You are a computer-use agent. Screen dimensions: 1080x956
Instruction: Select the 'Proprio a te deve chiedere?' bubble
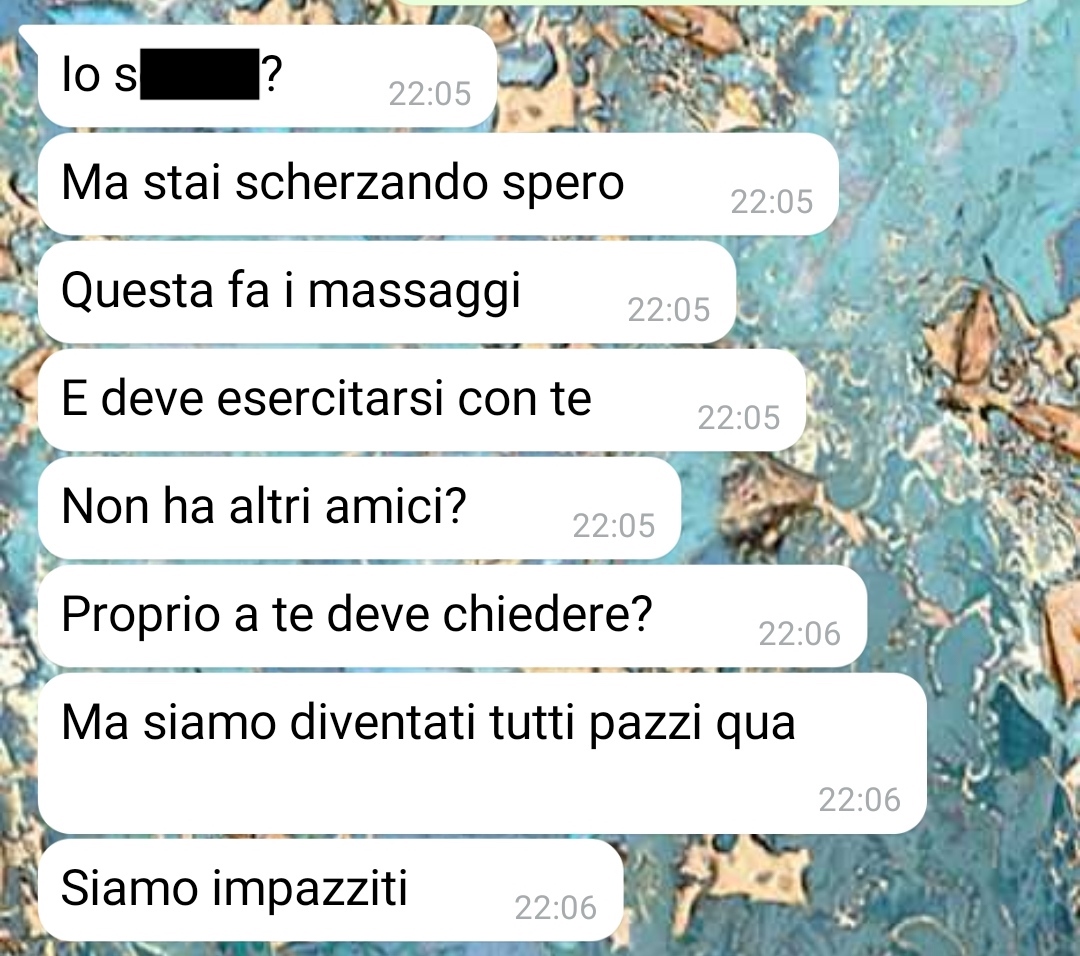[452, 616]
